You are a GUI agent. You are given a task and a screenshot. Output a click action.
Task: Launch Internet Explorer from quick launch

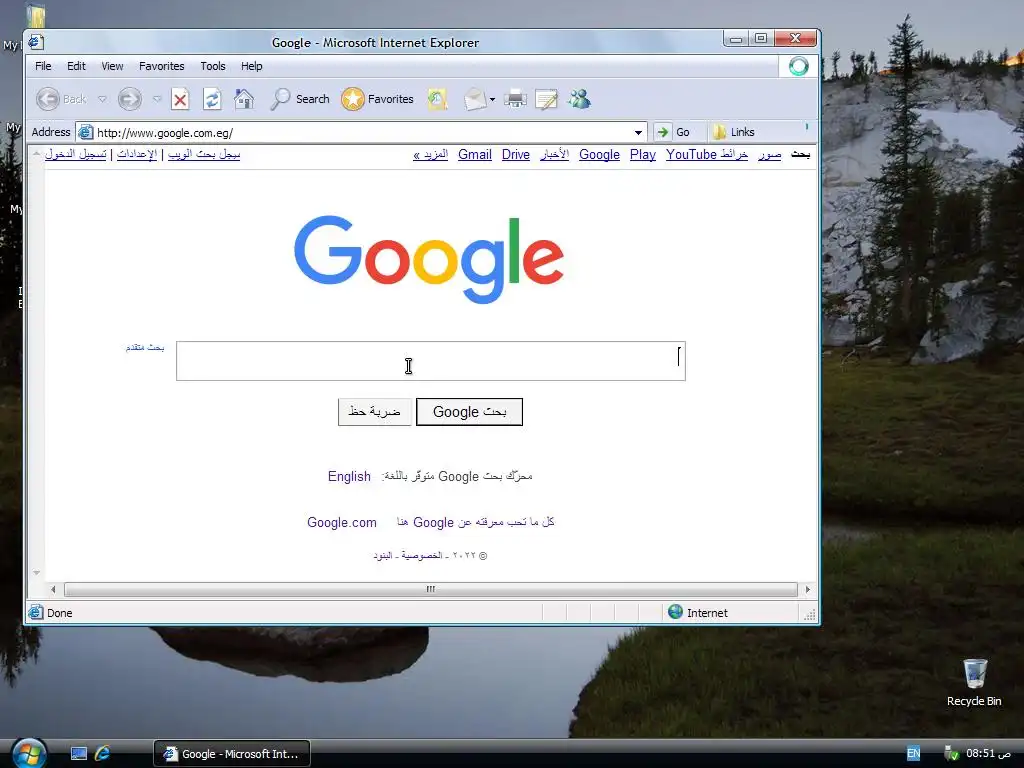coord(103,754)
